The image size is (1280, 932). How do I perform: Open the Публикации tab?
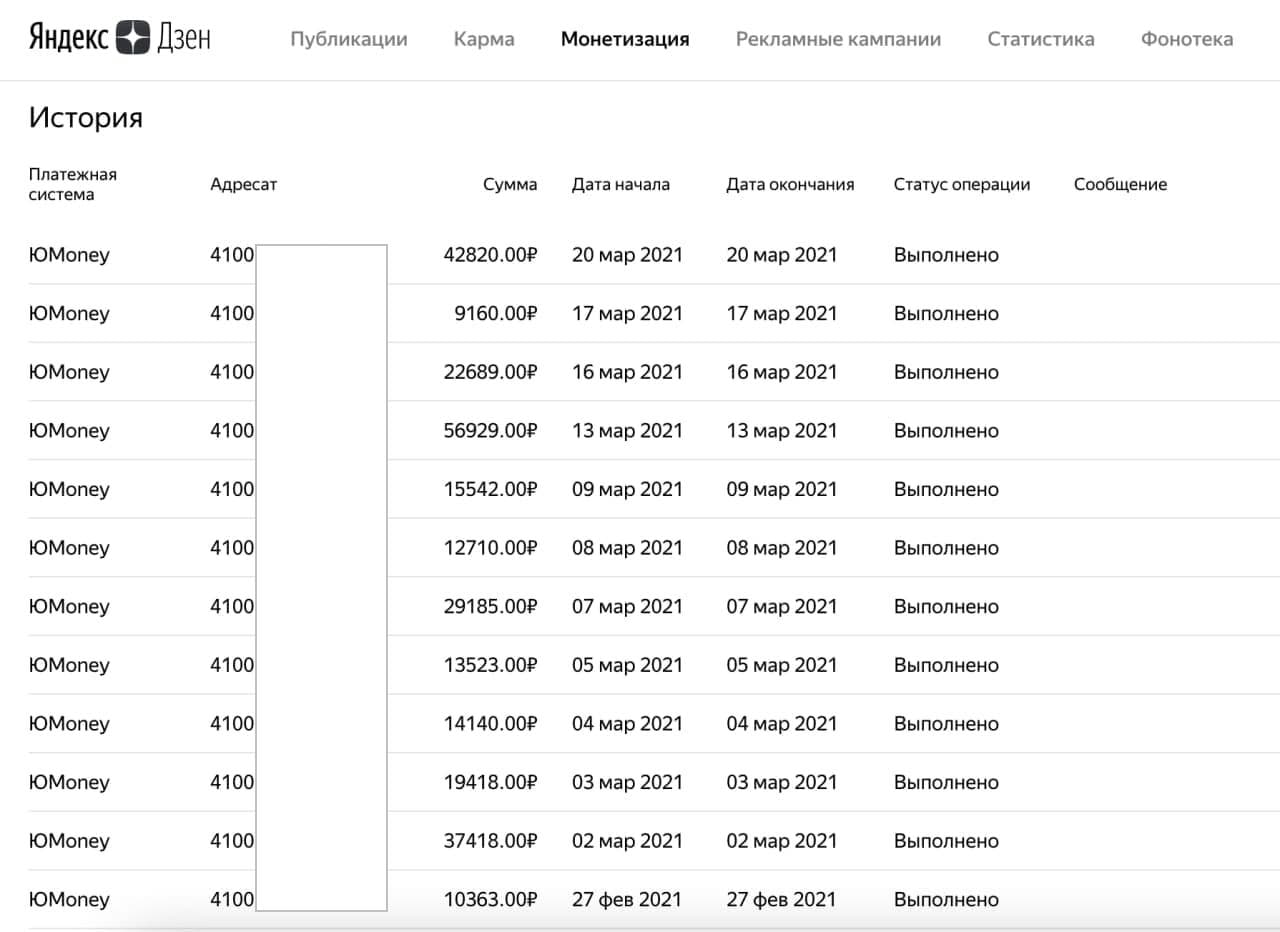pyautogui.click(x=349, y=39)
